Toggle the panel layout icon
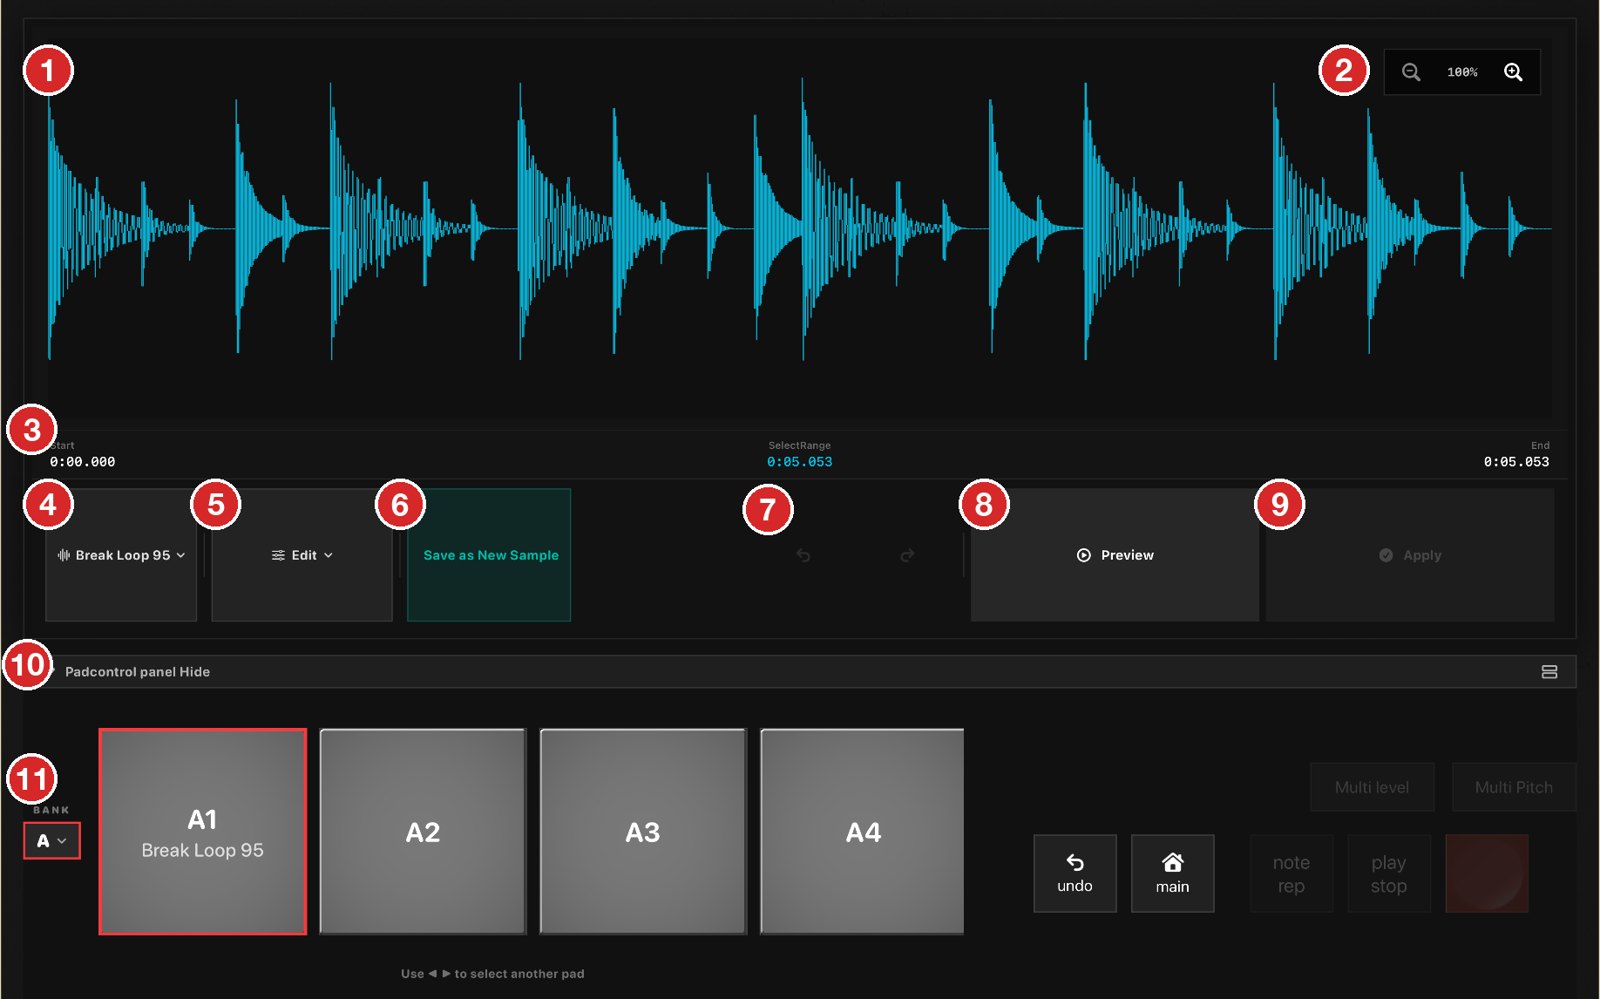Screen dimensions: 1600x999 1549,672
